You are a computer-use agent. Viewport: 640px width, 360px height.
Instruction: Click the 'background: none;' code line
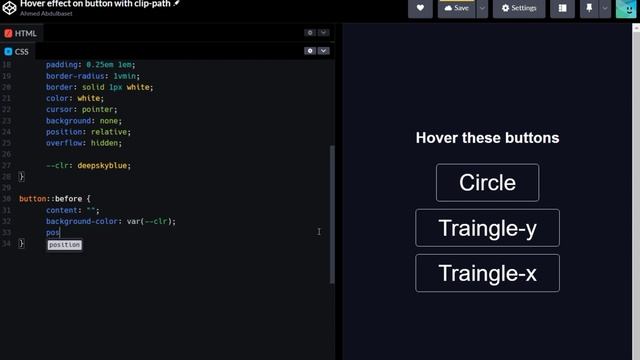click(84, 121)
